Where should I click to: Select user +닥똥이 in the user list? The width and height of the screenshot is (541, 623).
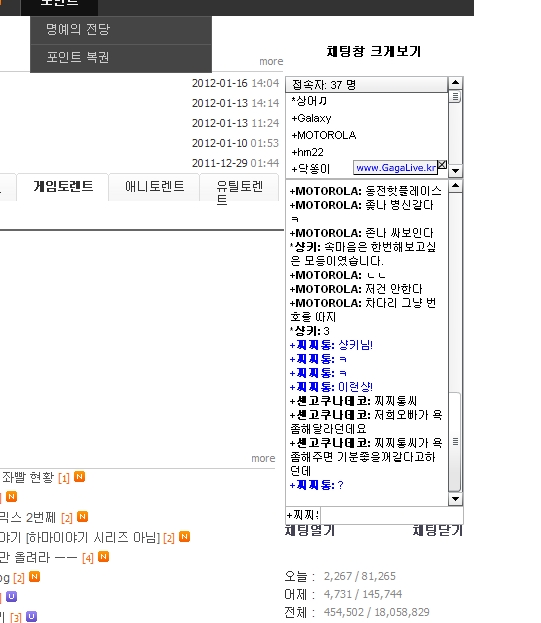(311, 169)
